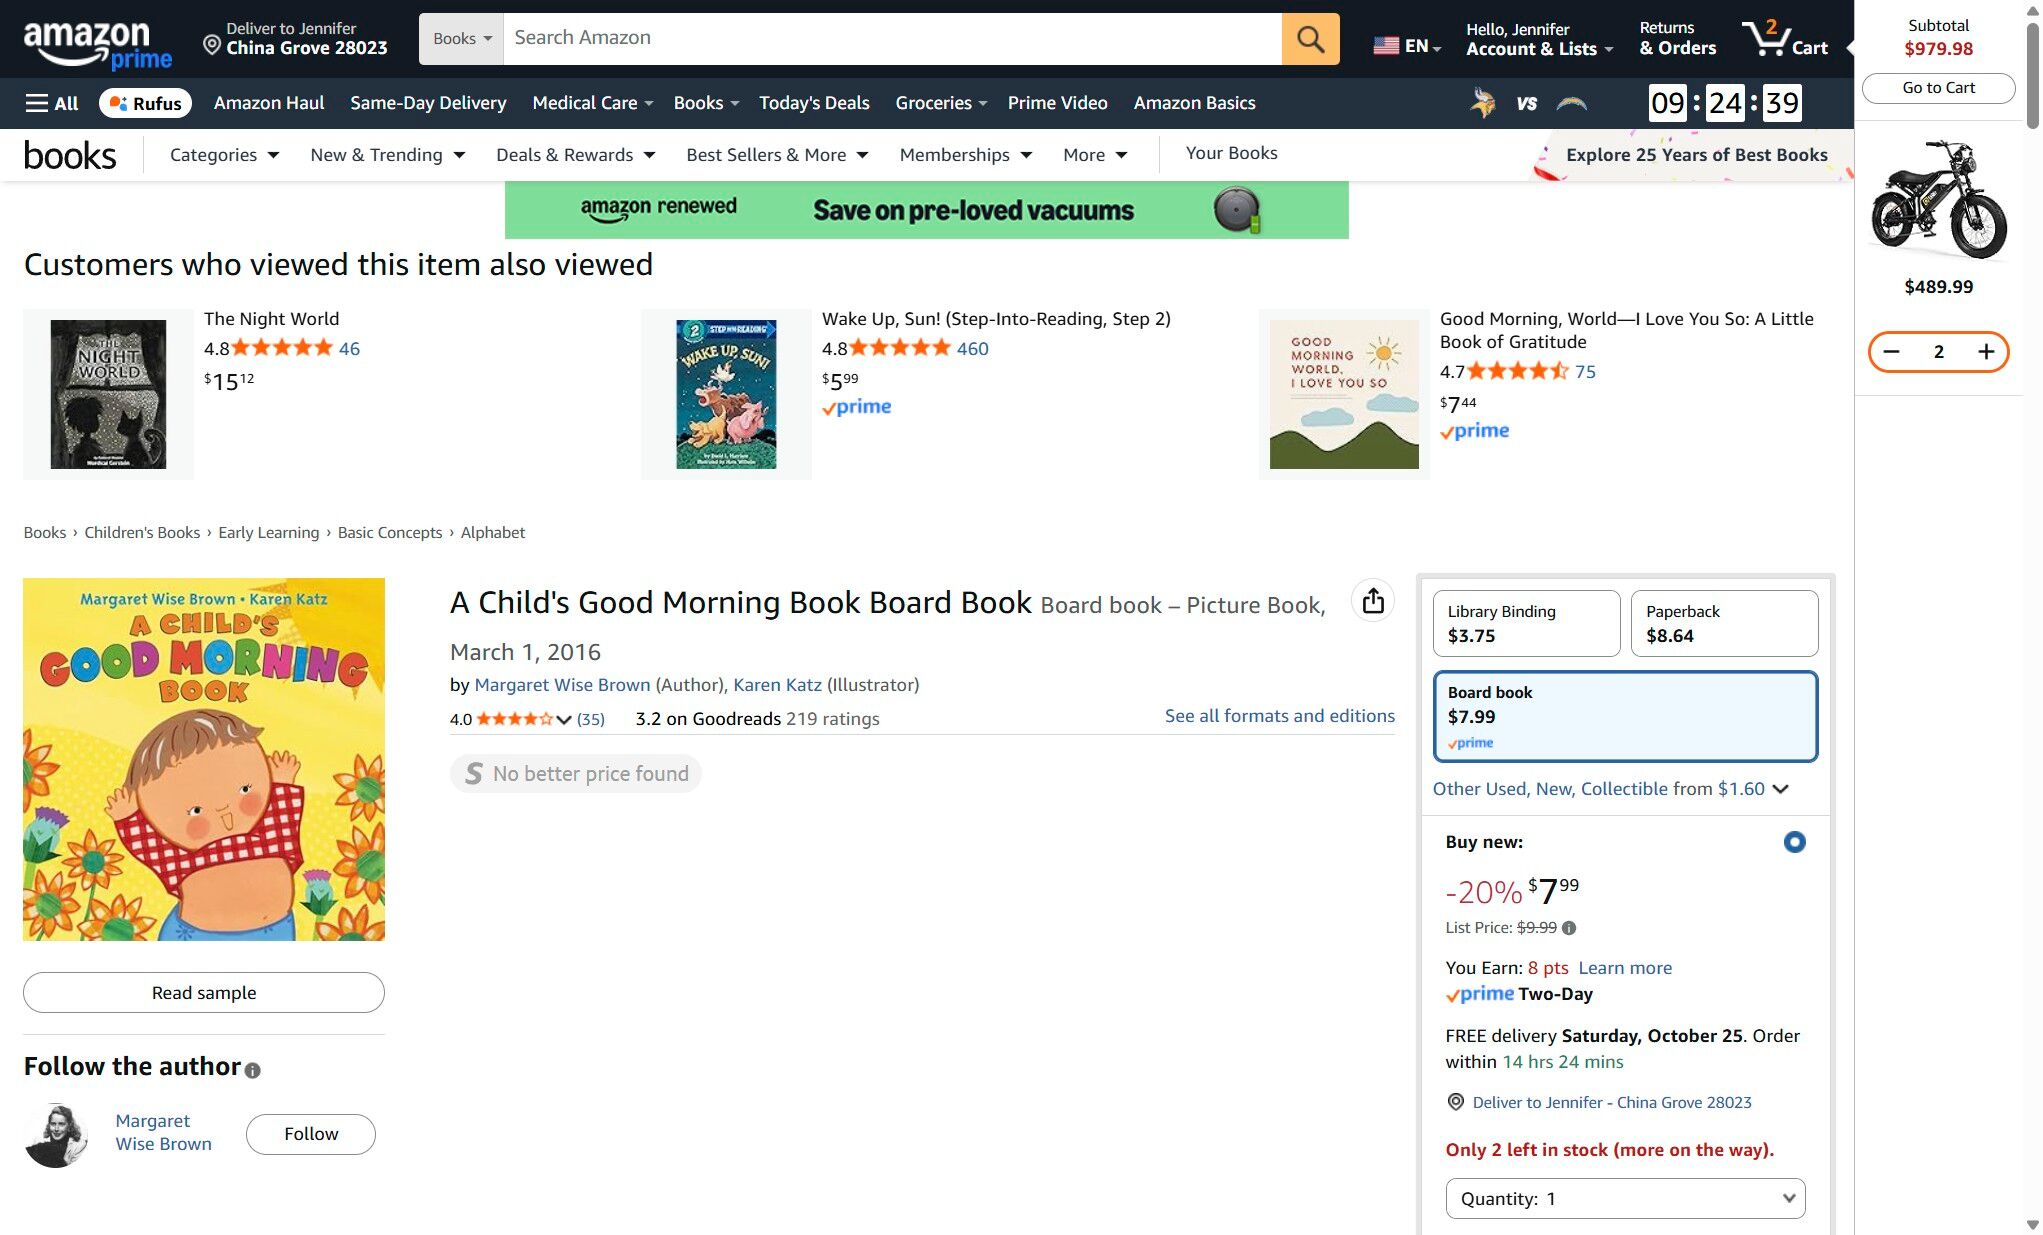The image size is (2043, 1235).
Task: Select the Paperback format option
Action: tap(1724, 623)
